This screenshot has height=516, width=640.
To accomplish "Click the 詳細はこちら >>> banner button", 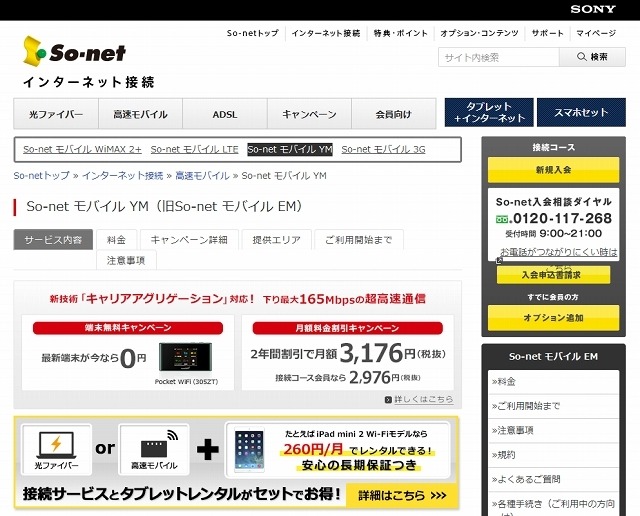I will [x=402, y=496].
